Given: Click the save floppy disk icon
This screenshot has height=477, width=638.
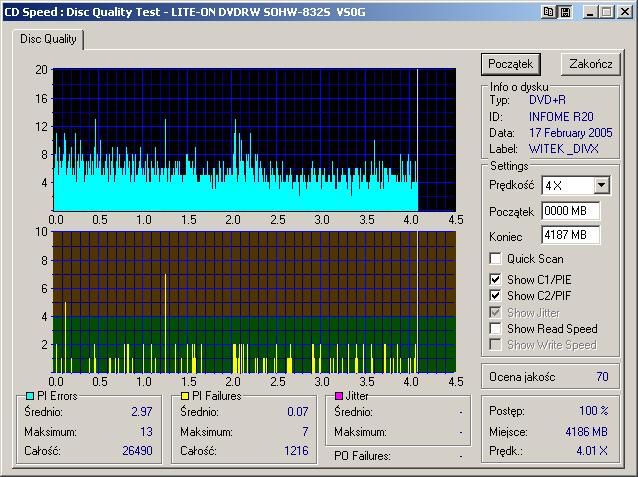Looking at the screenshot, I should tap(565, 11).
